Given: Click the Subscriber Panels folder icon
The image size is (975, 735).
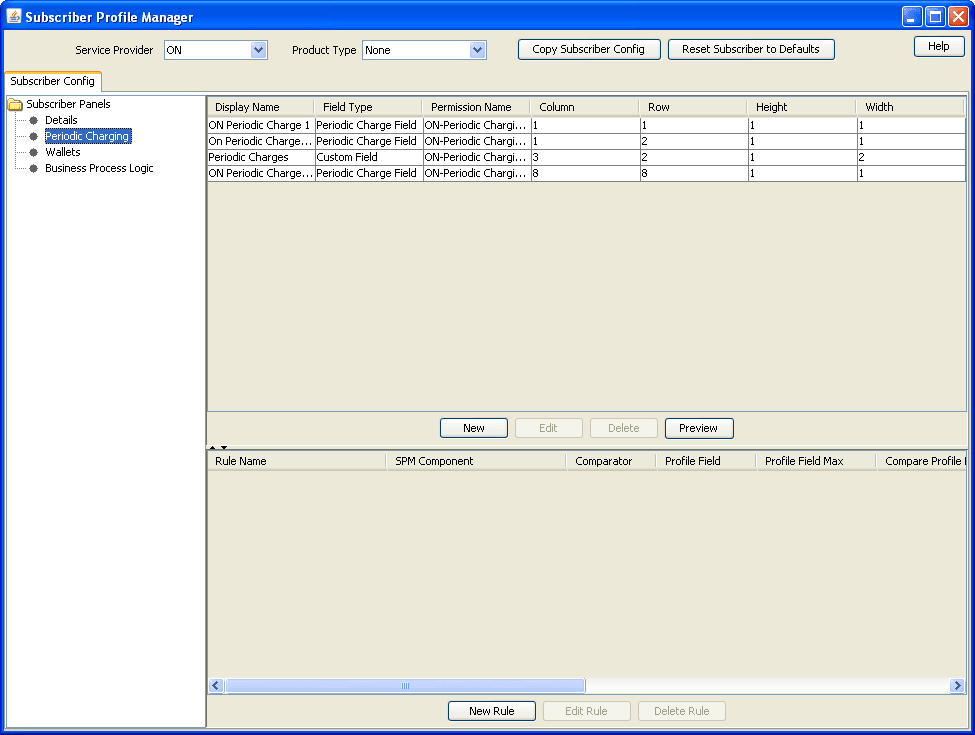Looking at the screenshot, I should click(x=15, y=104).
